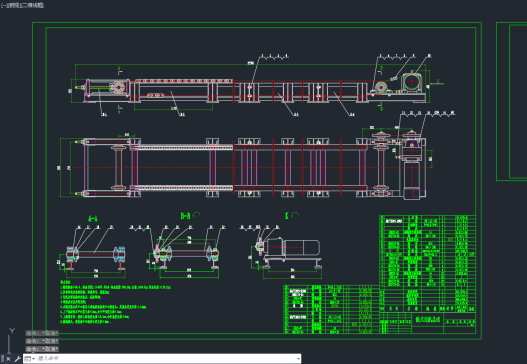Select the gear reducer in the elevation view

[412, 82]
